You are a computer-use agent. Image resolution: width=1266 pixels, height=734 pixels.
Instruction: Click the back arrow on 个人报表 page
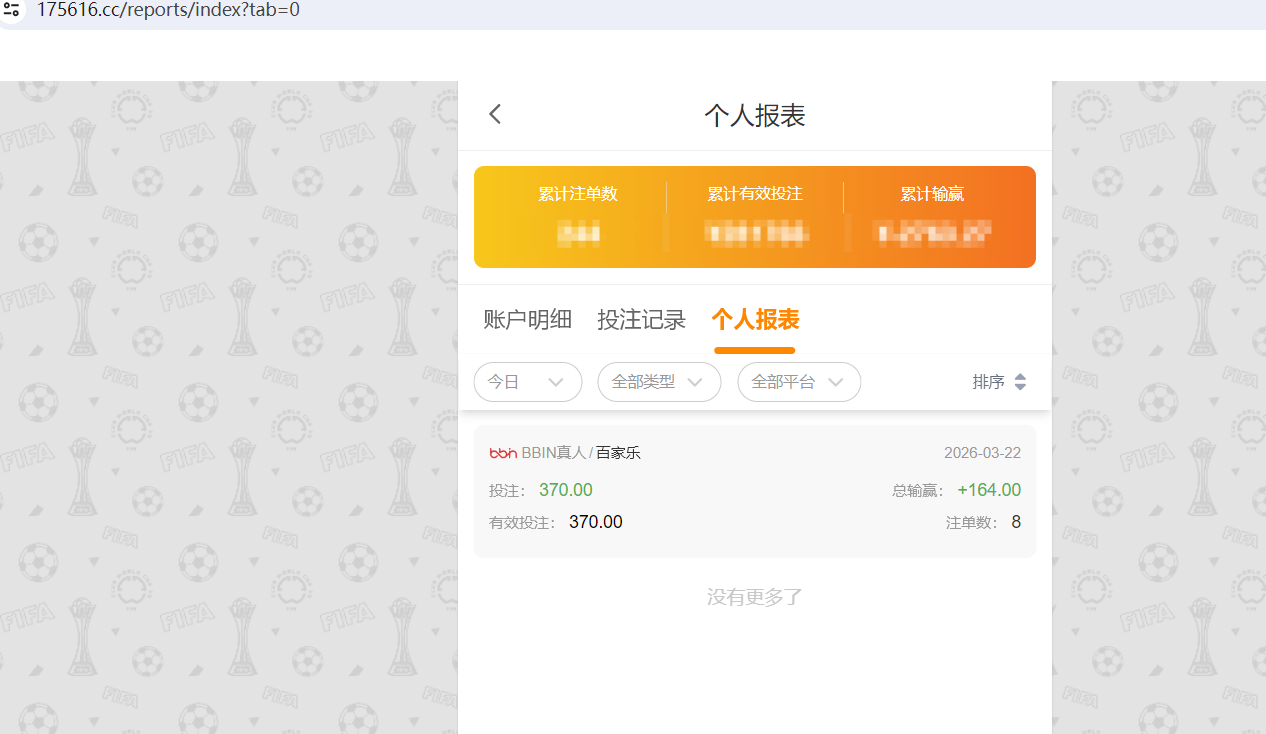[494, 113]
